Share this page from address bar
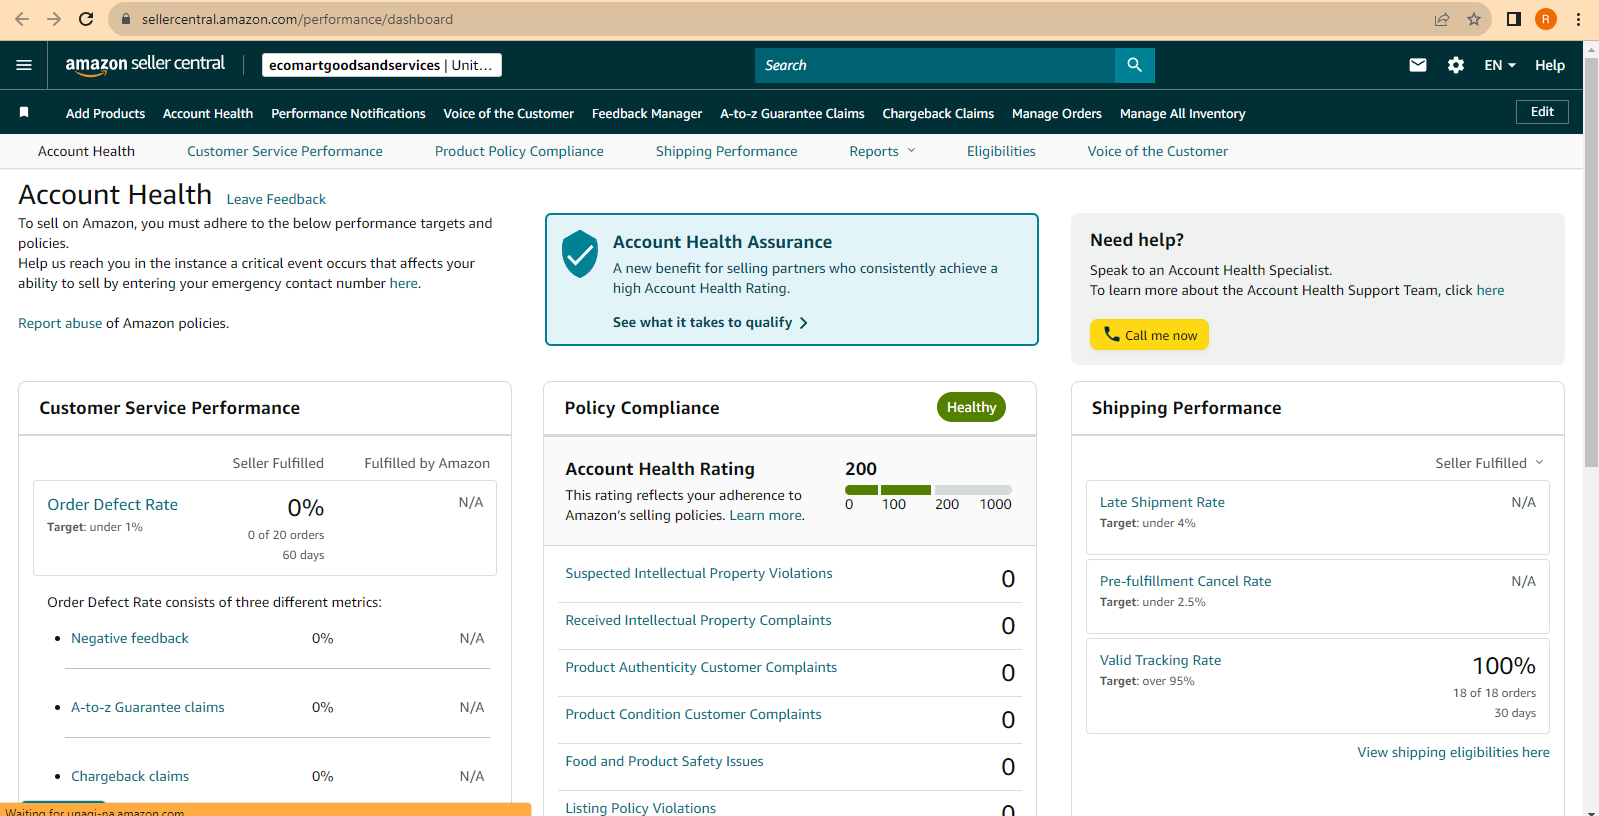Screen dimensions: 1599x816 (x=1442, y=19)
